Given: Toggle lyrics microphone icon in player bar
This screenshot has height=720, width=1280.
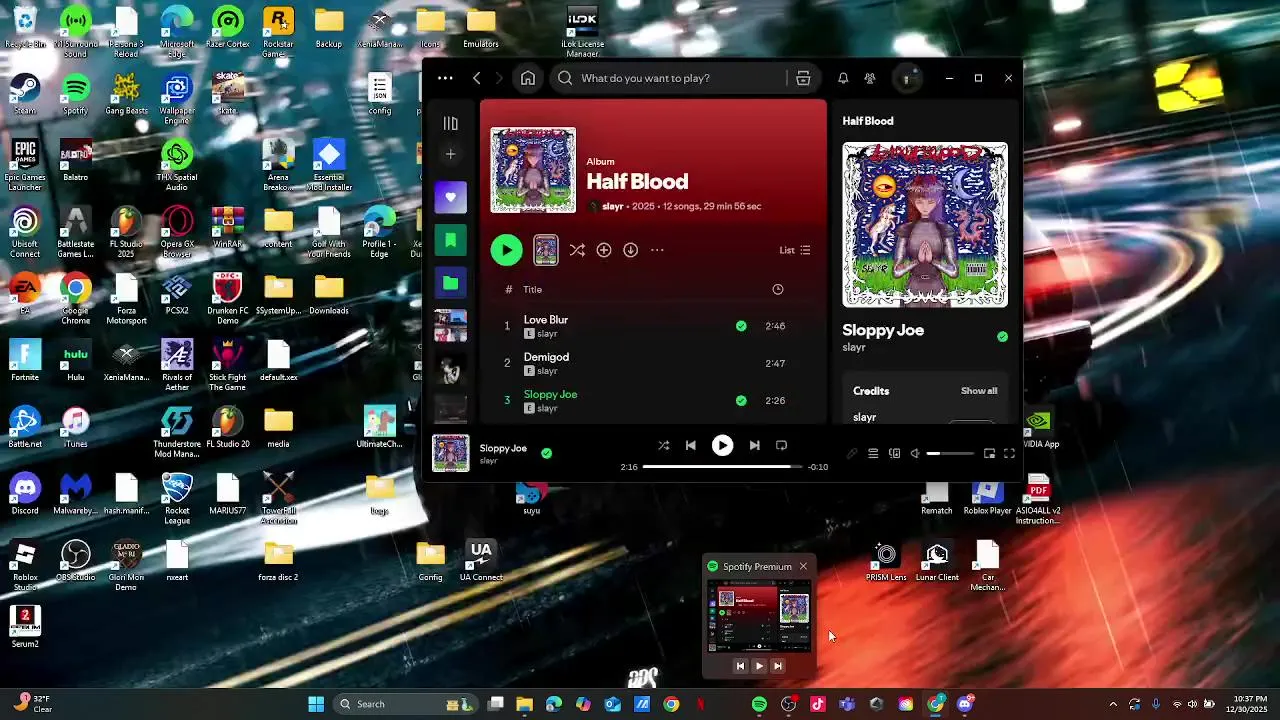Looking at the screenshot, I should 852,454.
